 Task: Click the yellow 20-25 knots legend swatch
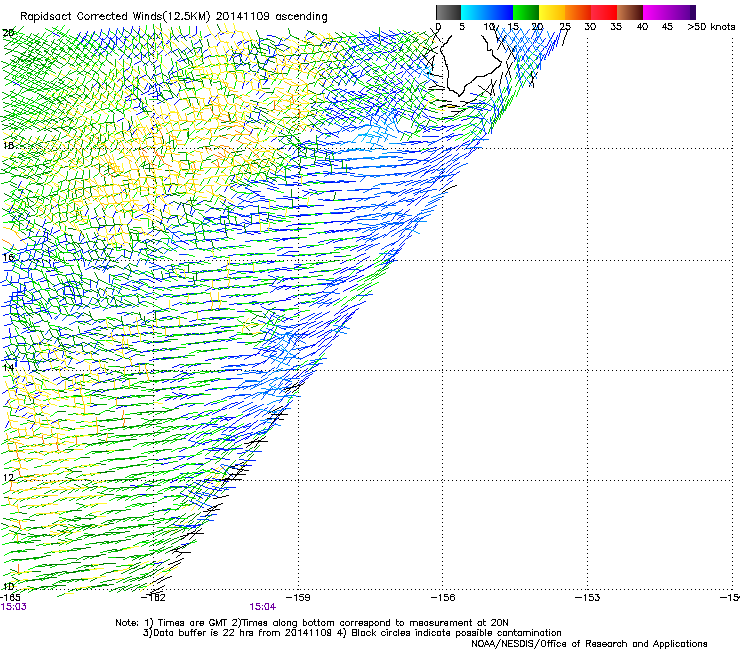552,12
